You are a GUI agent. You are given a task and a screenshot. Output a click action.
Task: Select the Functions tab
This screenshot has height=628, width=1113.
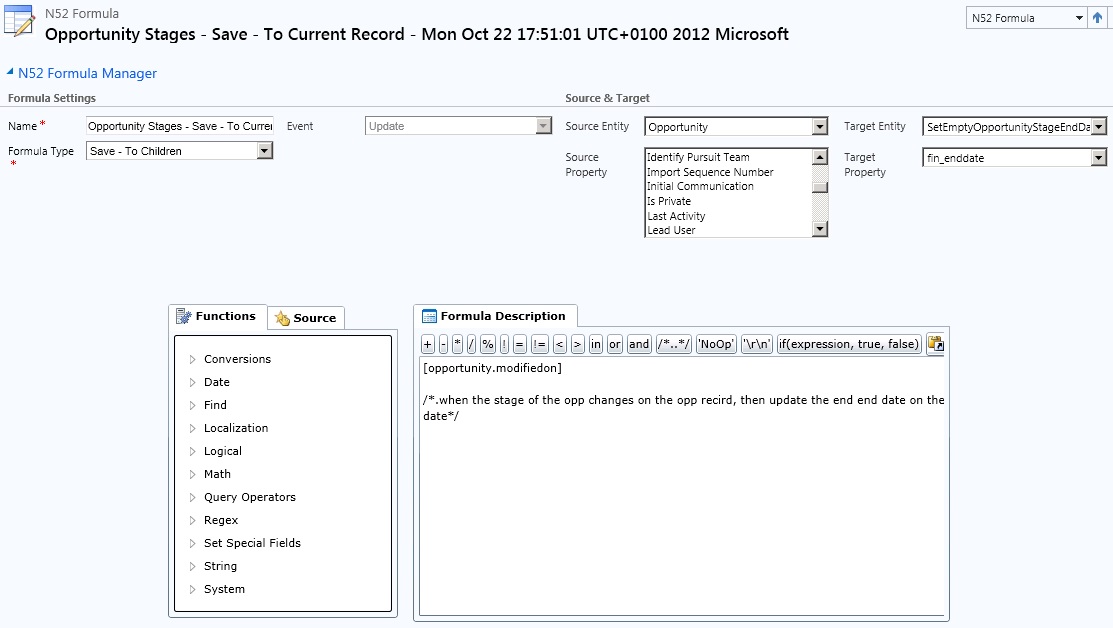[217, 316]
